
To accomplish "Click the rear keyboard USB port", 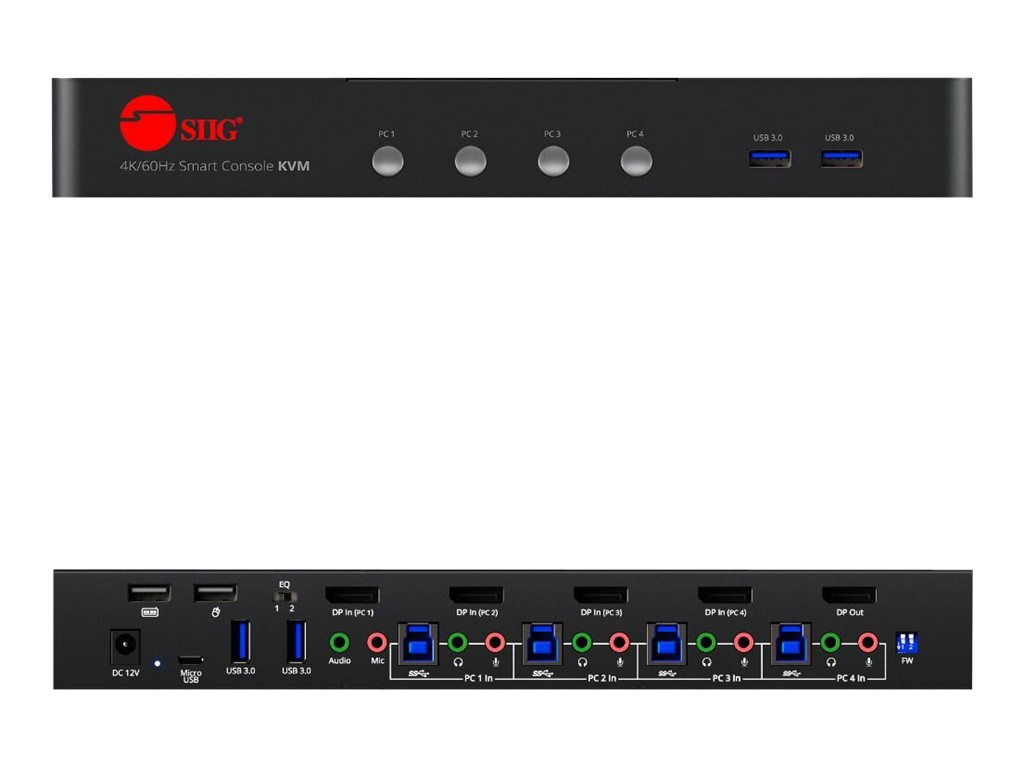I will pyautogui.click(x=150, y=593).
